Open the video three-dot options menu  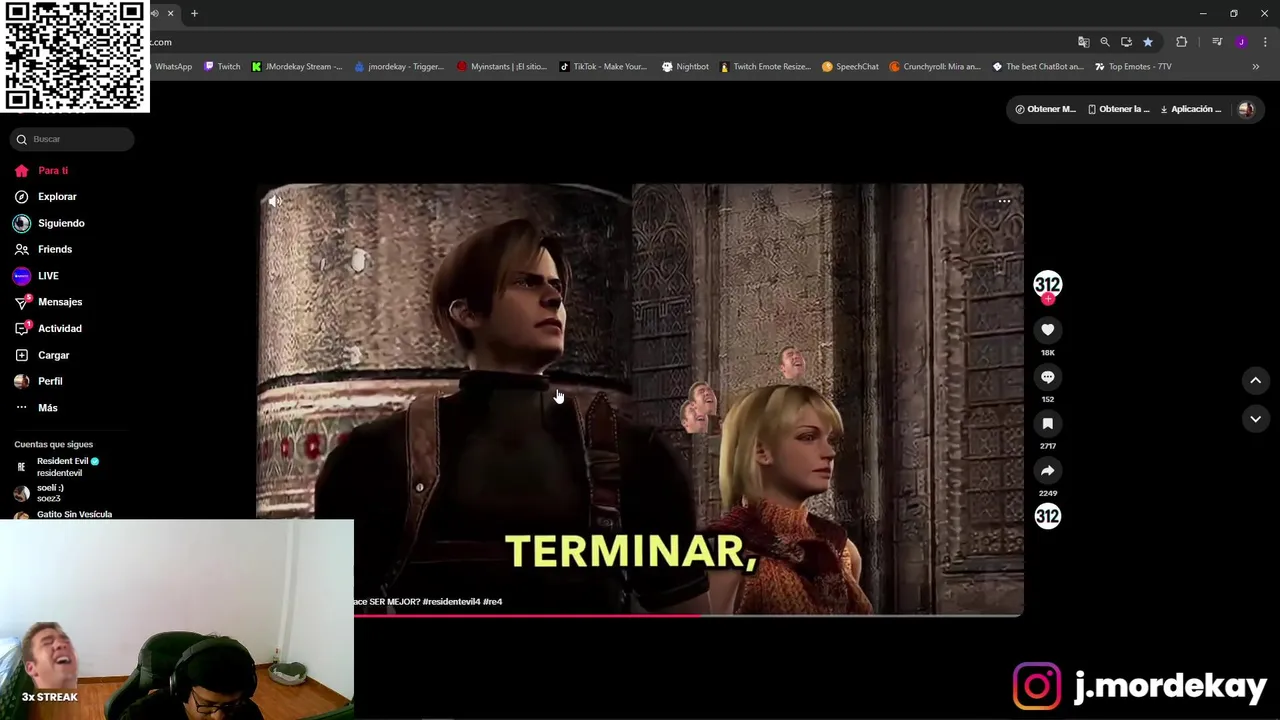click(1004, 201)
